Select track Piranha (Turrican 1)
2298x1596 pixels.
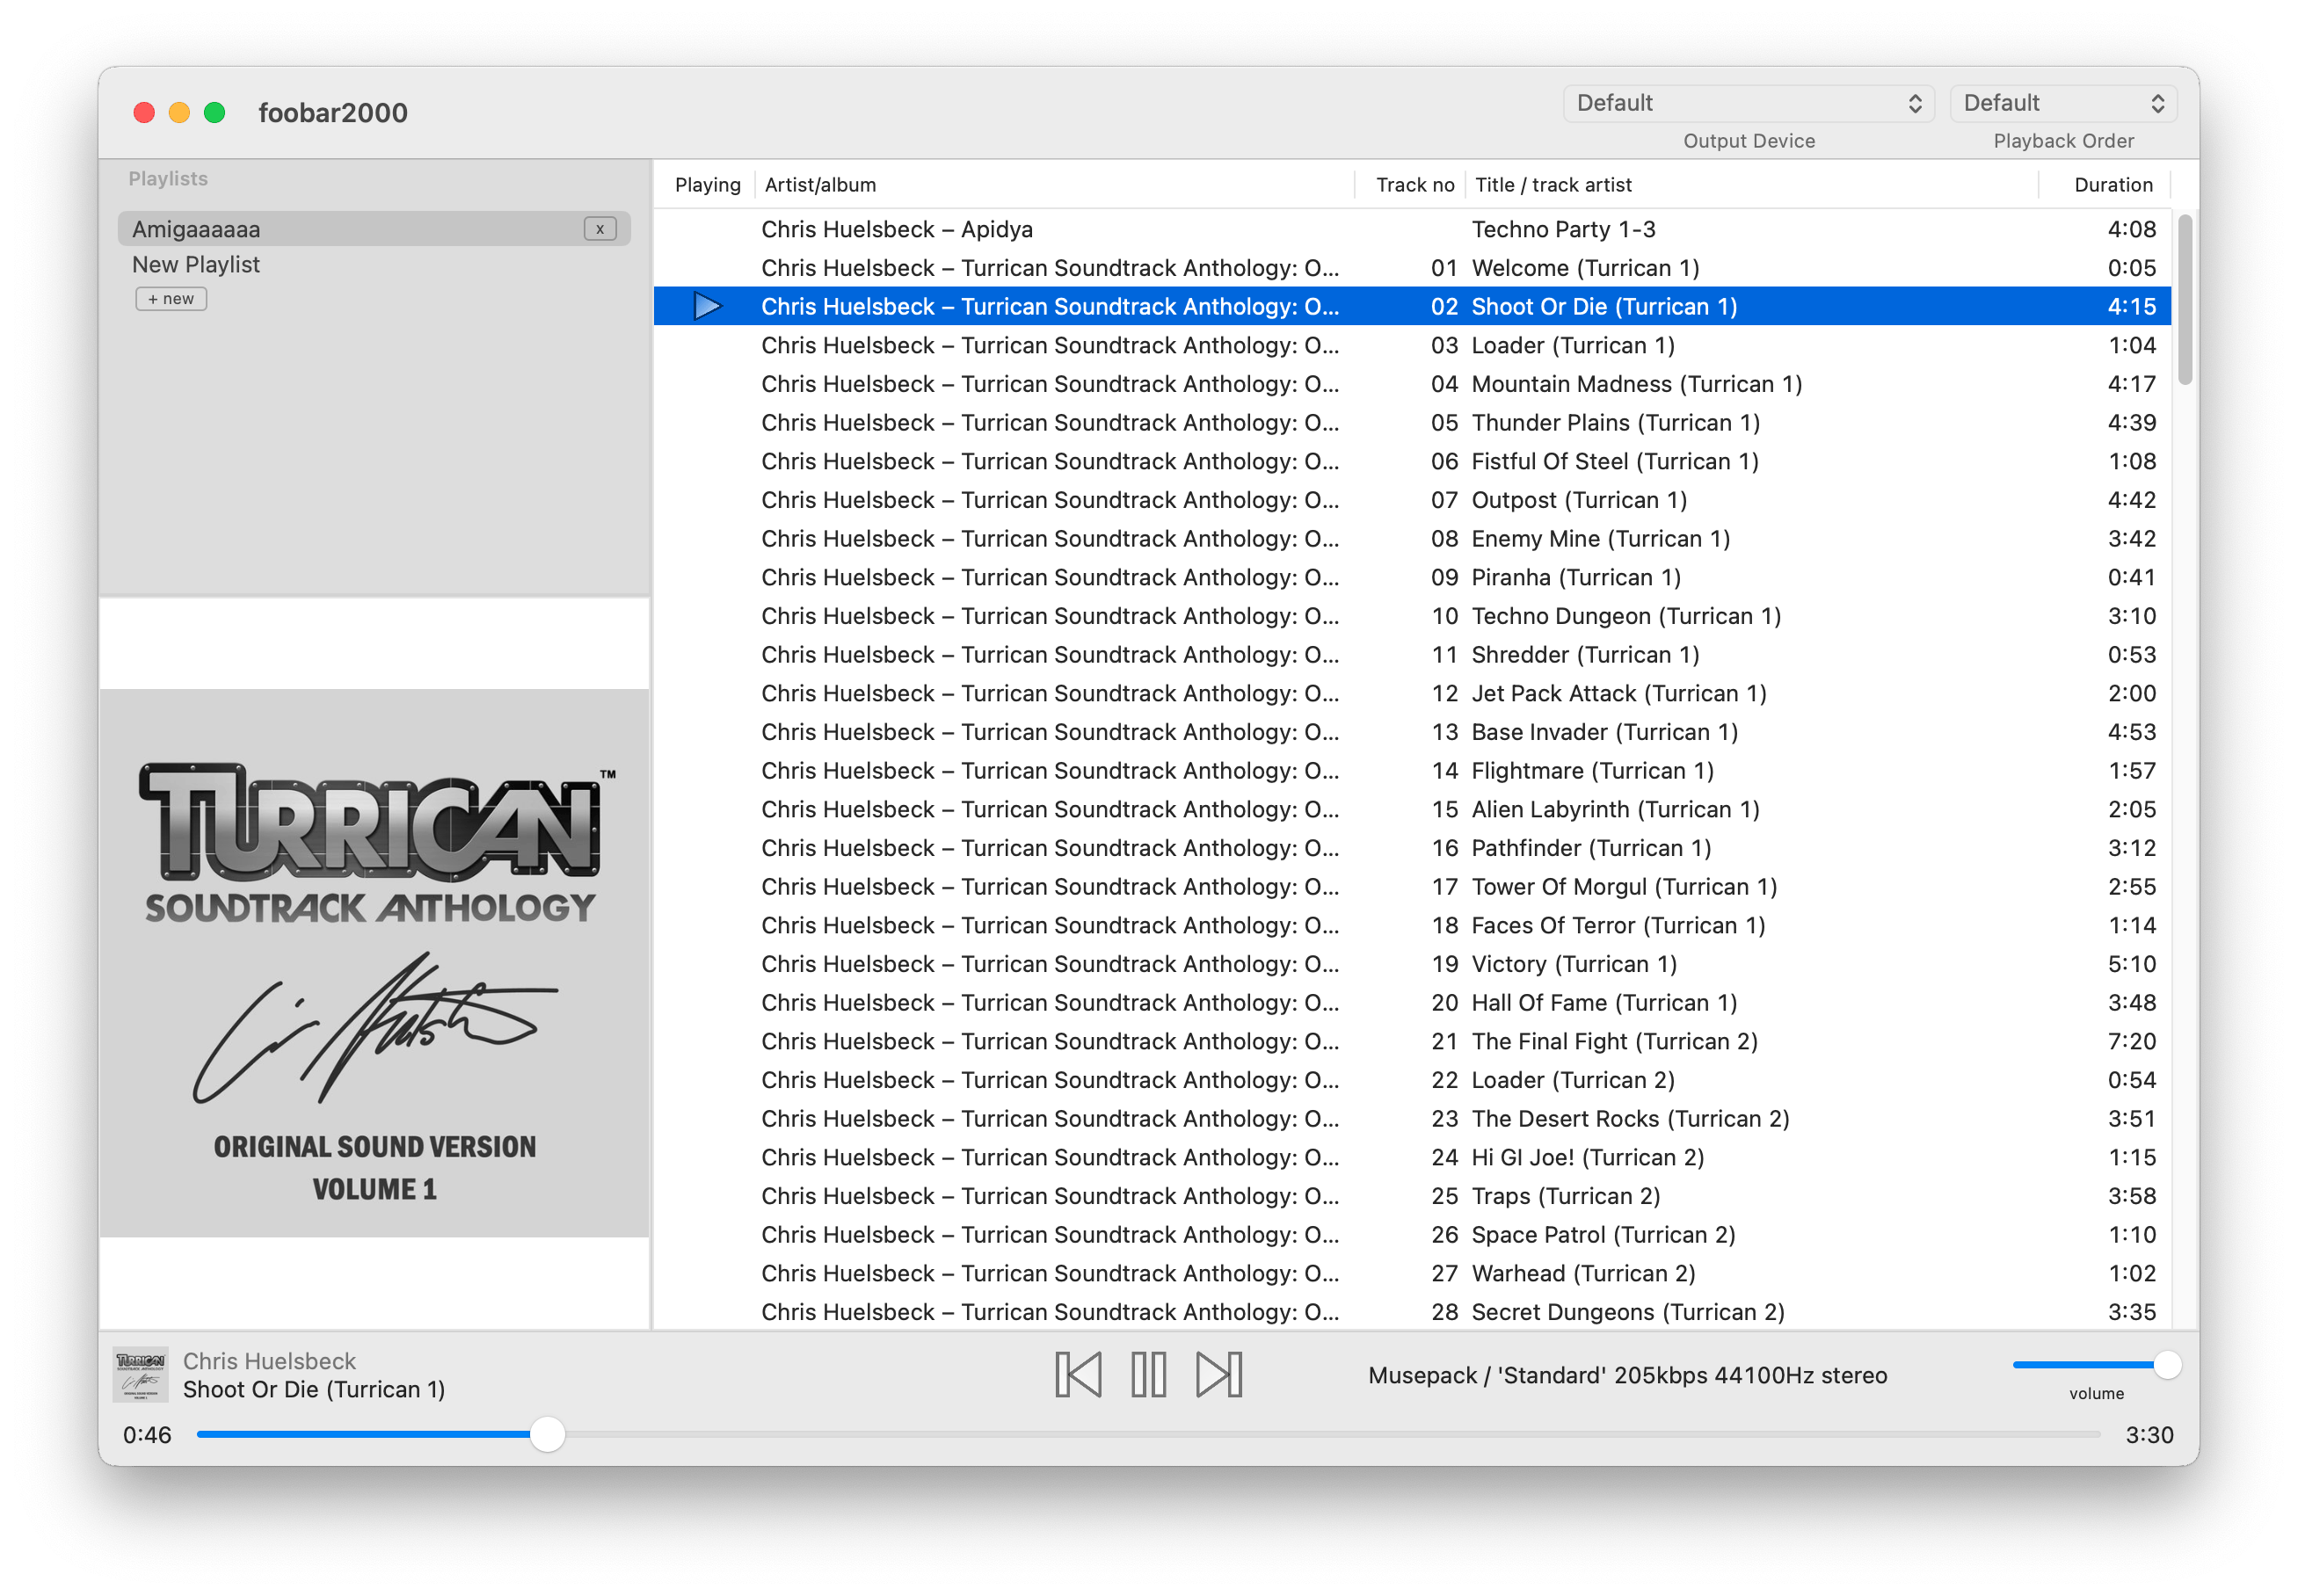click(x=1412, y=577)
